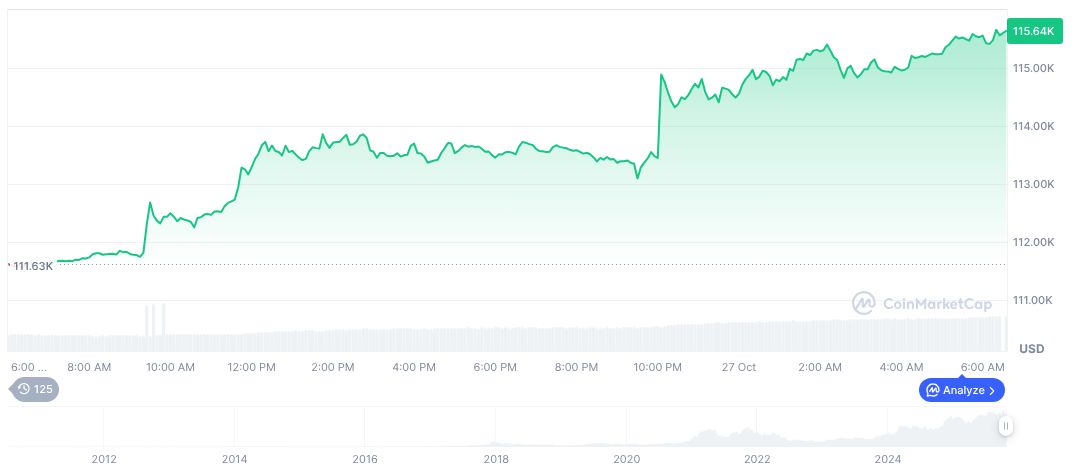The width and height of the screenshot is (1072, 470).
Task: Click the CoinMarketCap watermark logo
Action: coord(920,302)
